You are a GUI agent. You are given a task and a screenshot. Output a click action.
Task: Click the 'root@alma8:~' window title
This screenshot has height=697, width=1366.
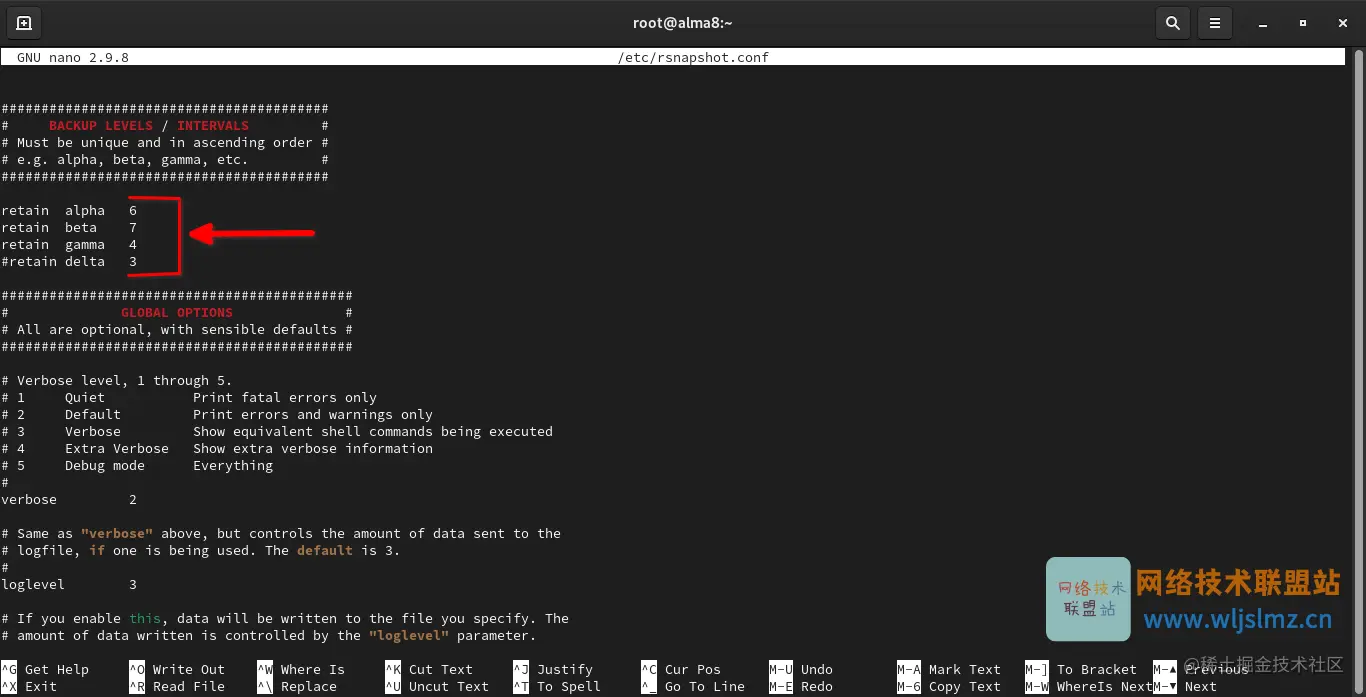point(683,23)
